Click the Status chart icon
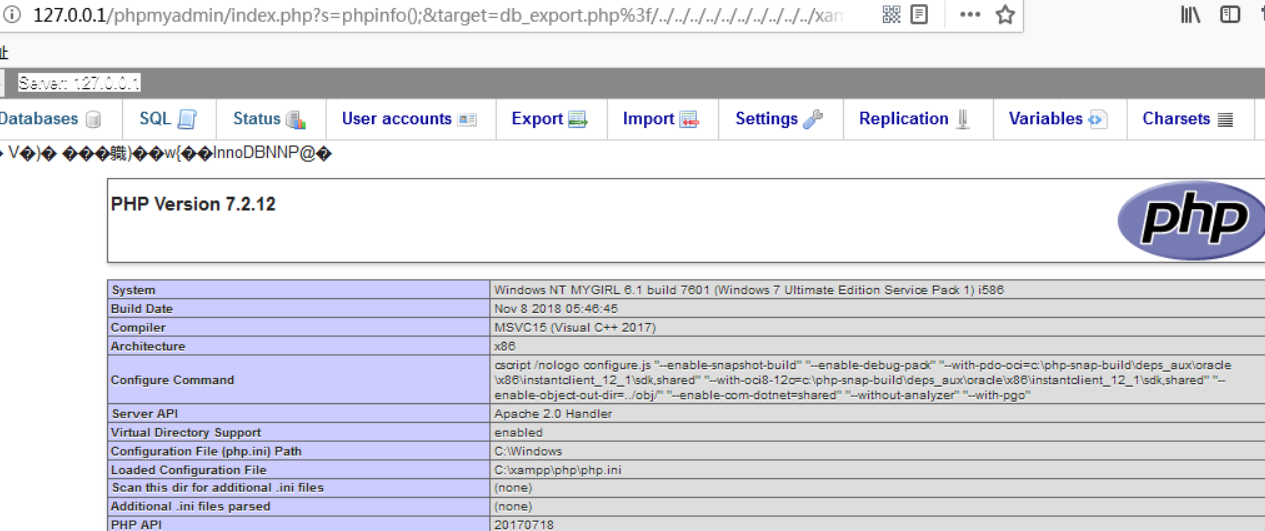This screenshot has width=1265, height=531. click(296, 119)
